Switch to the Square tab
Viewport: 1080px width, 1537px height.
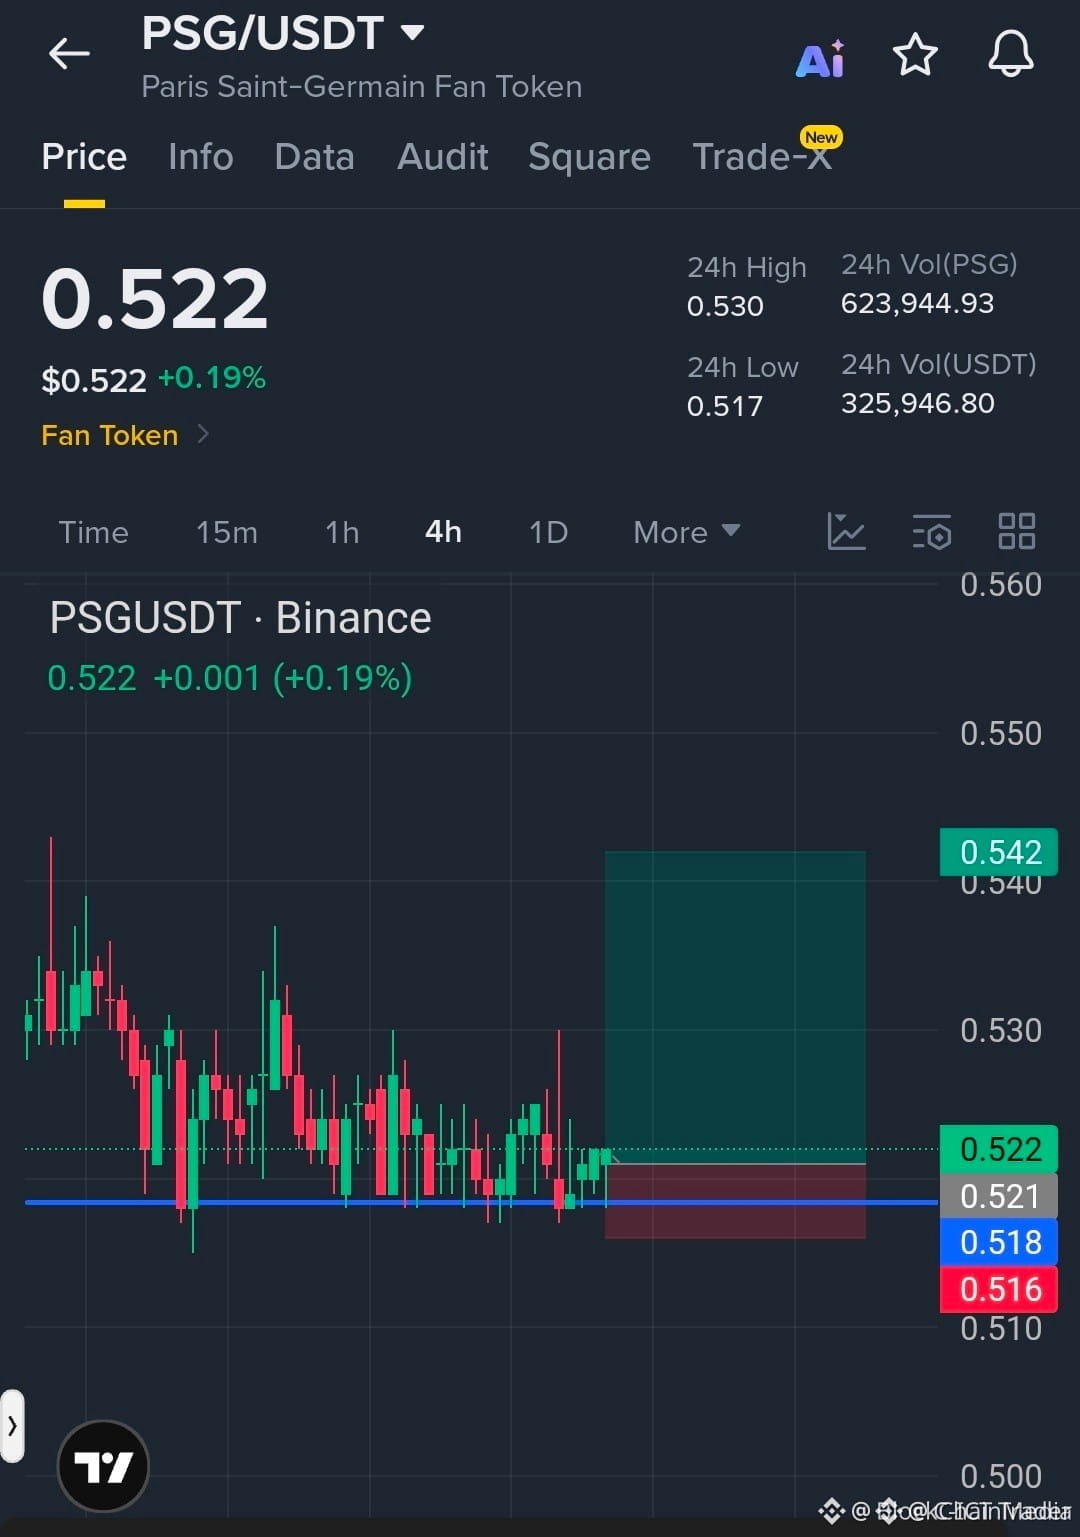click(x=590, y=157)
